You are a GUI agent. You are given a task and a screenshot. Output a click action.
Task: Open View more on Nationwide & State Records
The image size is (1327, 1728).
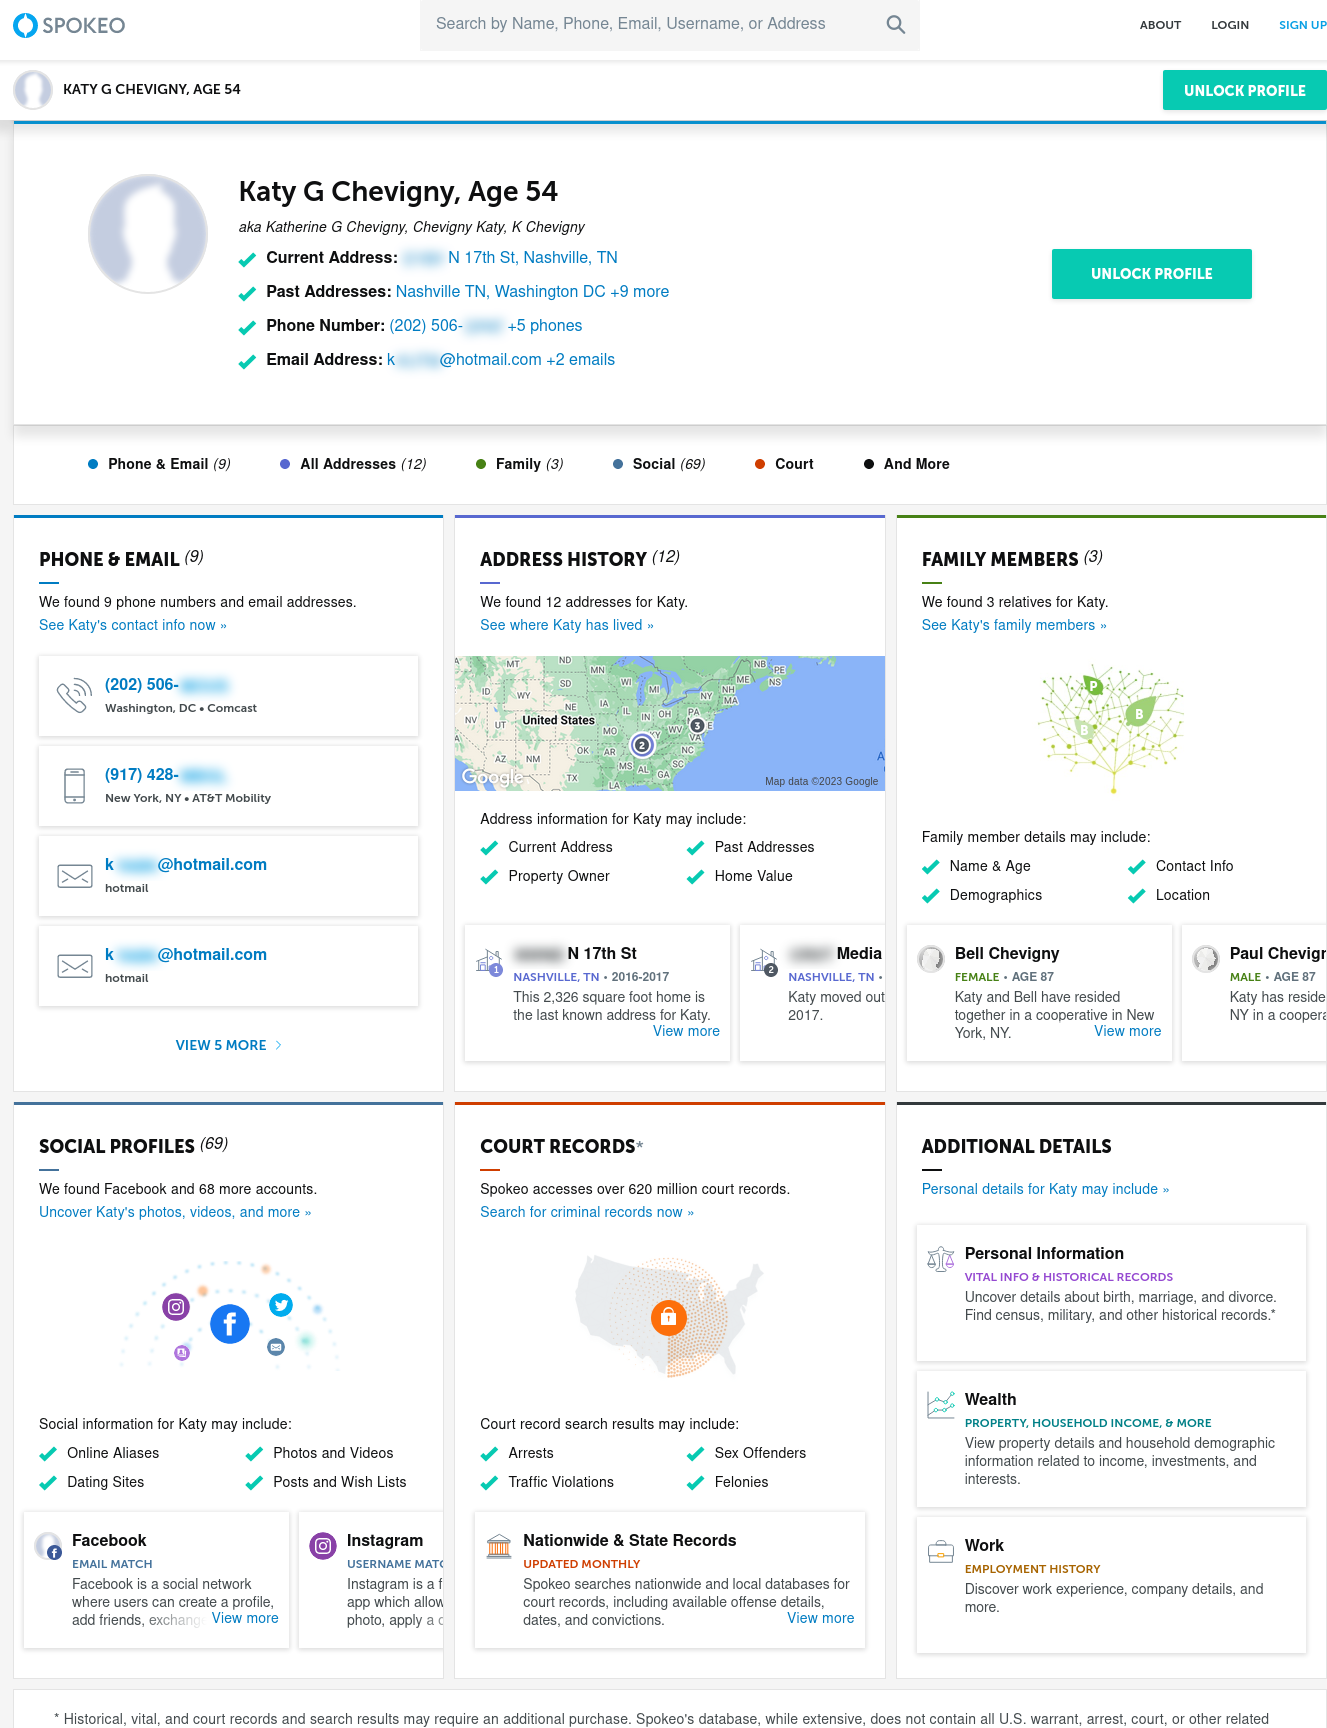pos(820,1618)
